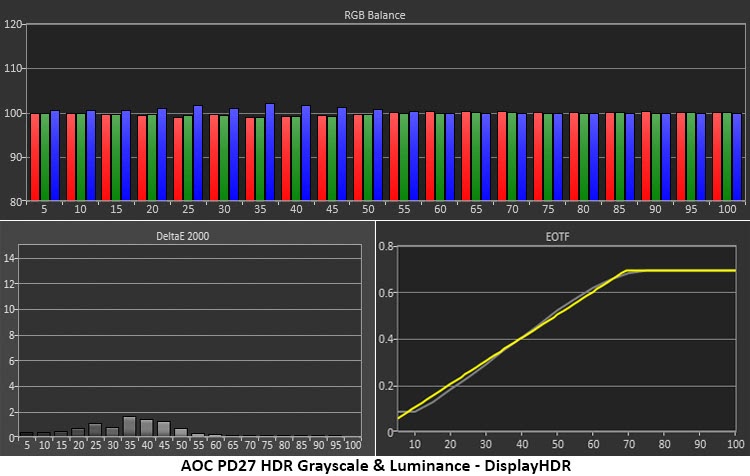Click the 120 label on RGB Balance axis
This screenshot has width=750, height=476.
click(x=13, y=24)
